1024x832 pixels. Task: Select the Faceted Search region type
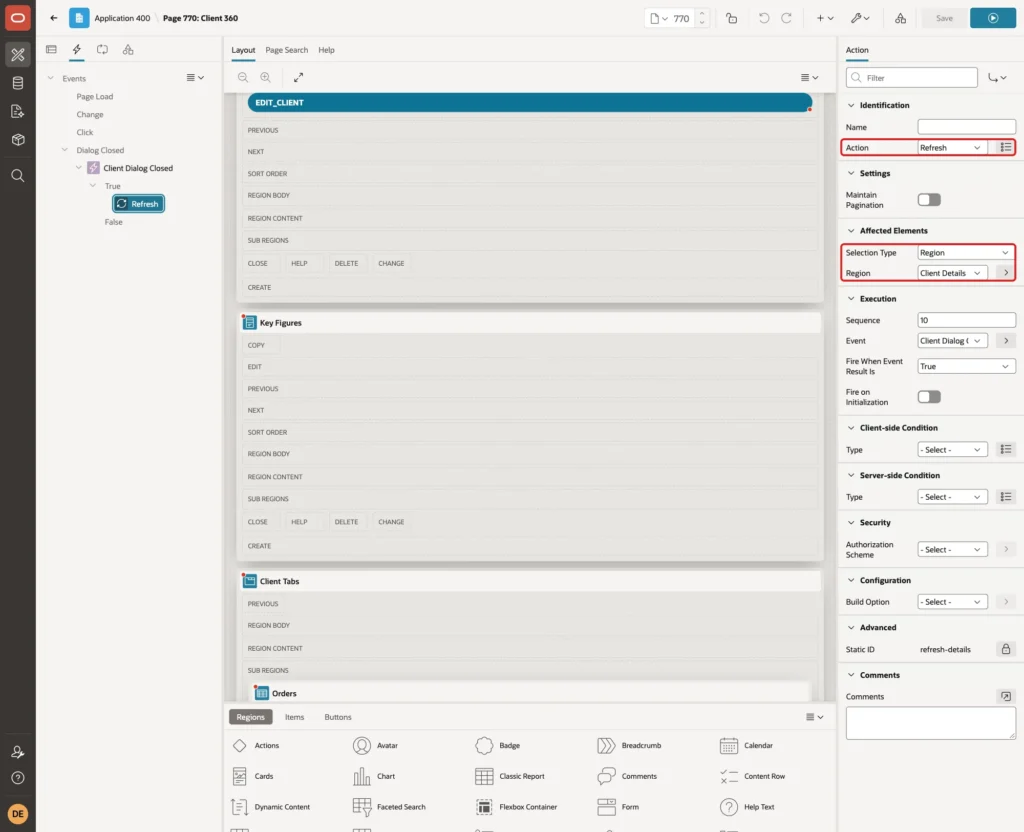tap(389, 807)
